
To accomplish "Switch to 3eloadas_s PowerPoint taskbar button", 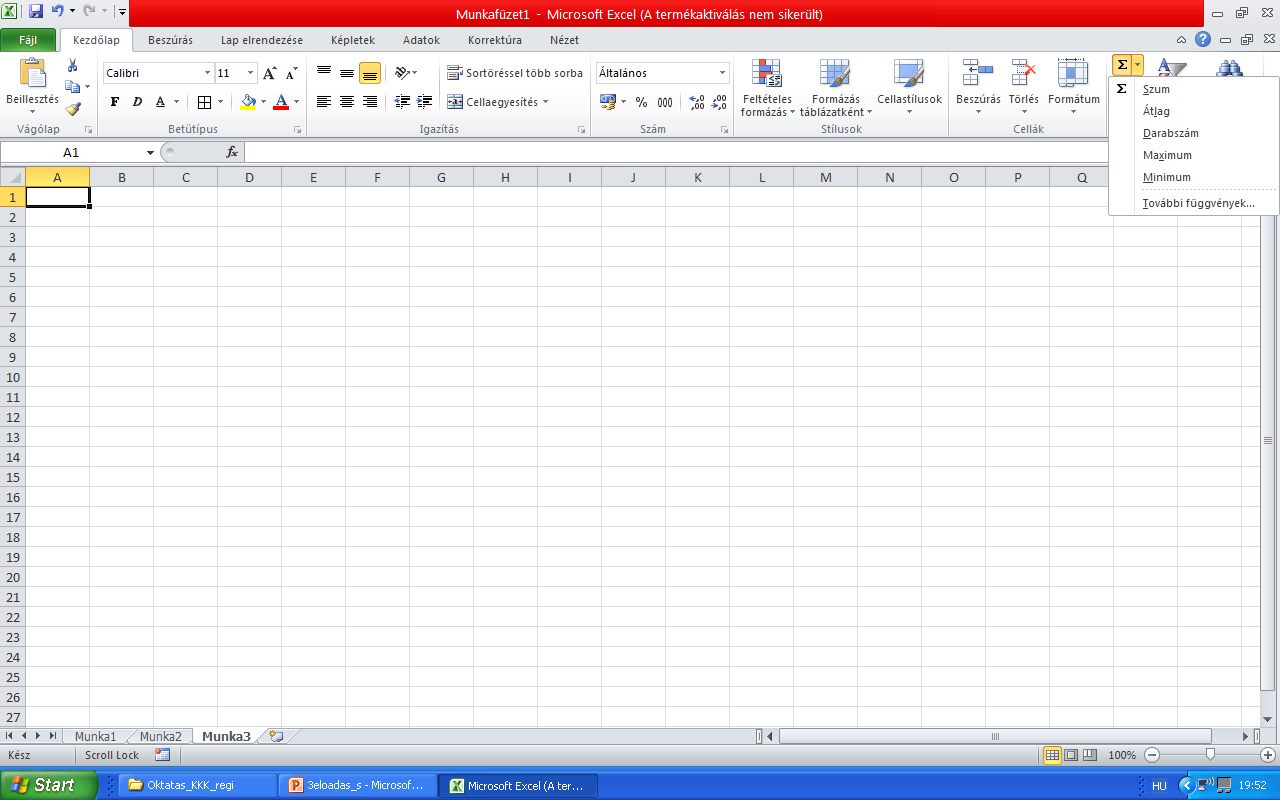I will (359, 785).
